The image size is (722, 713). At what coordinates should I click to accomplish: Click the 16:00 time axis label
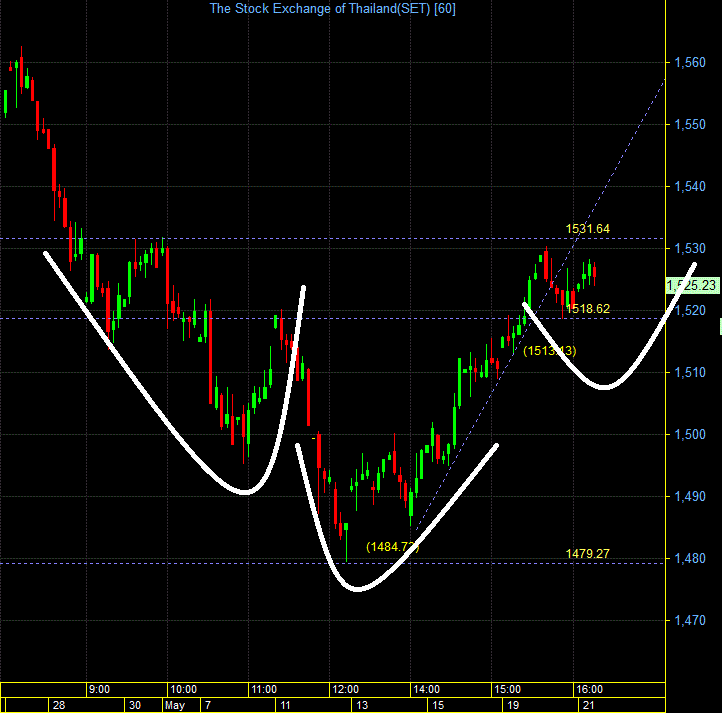[589, 690]
